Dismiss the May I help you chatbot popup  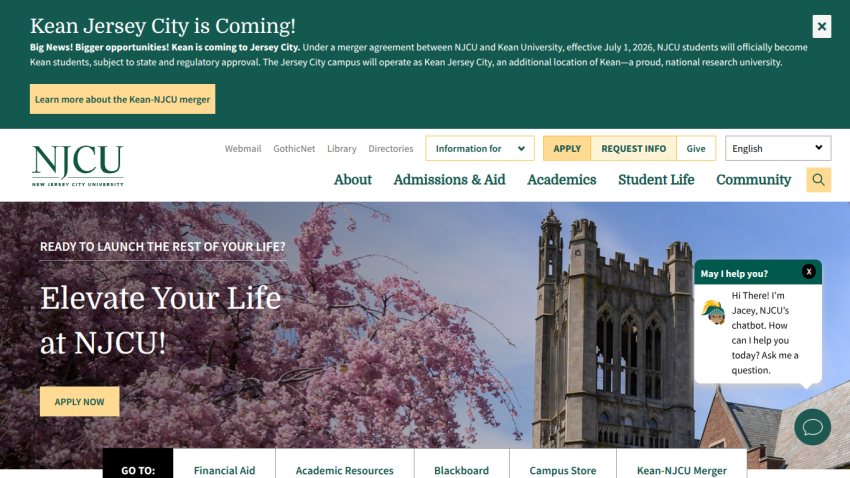[809, 272]
